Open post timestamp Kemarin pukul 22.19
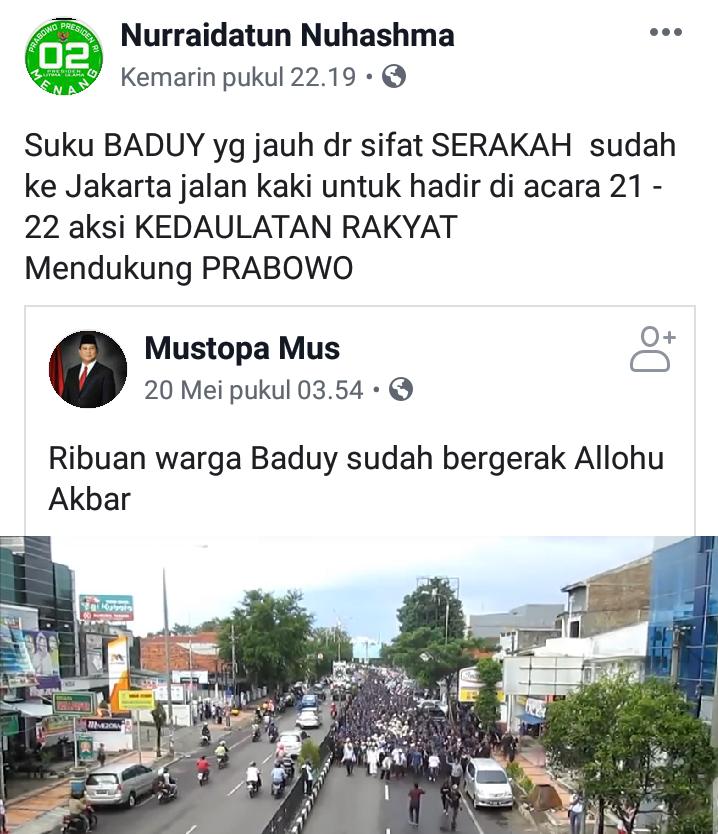 click(x=238, y=77)
